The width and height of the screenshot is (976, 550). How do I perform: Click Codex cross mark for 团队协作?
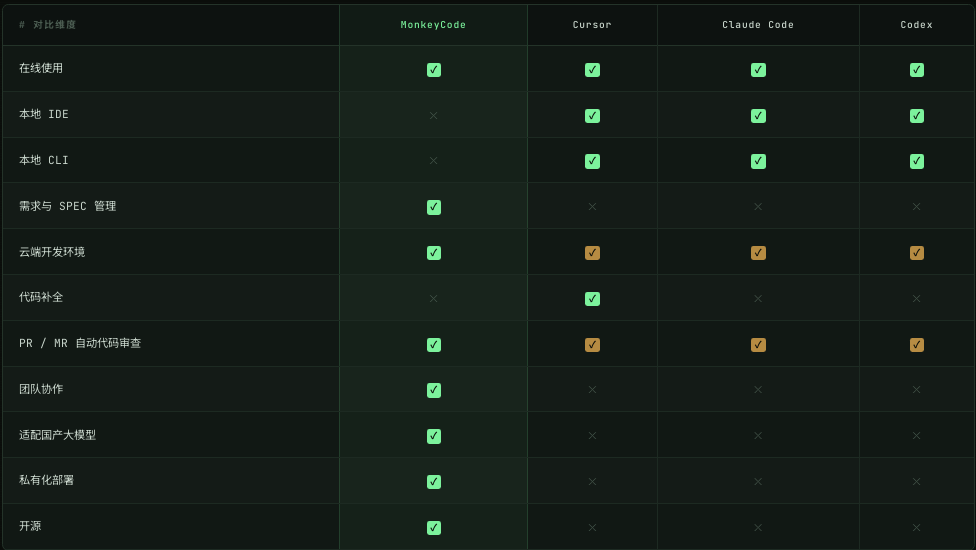coord(916,389)
